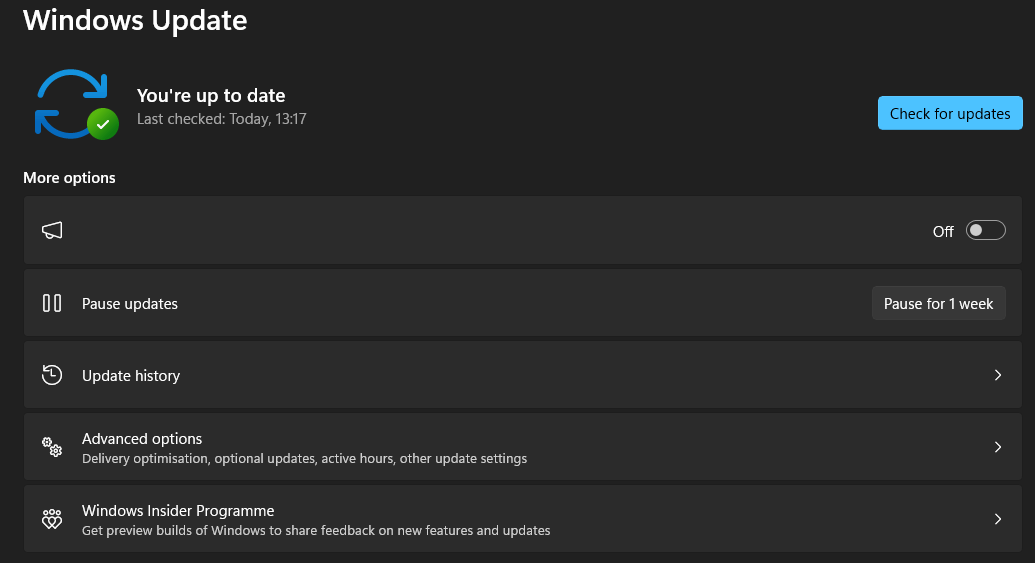Pause updates for 1 week
1035x563 pixels.
coord(939,303)
